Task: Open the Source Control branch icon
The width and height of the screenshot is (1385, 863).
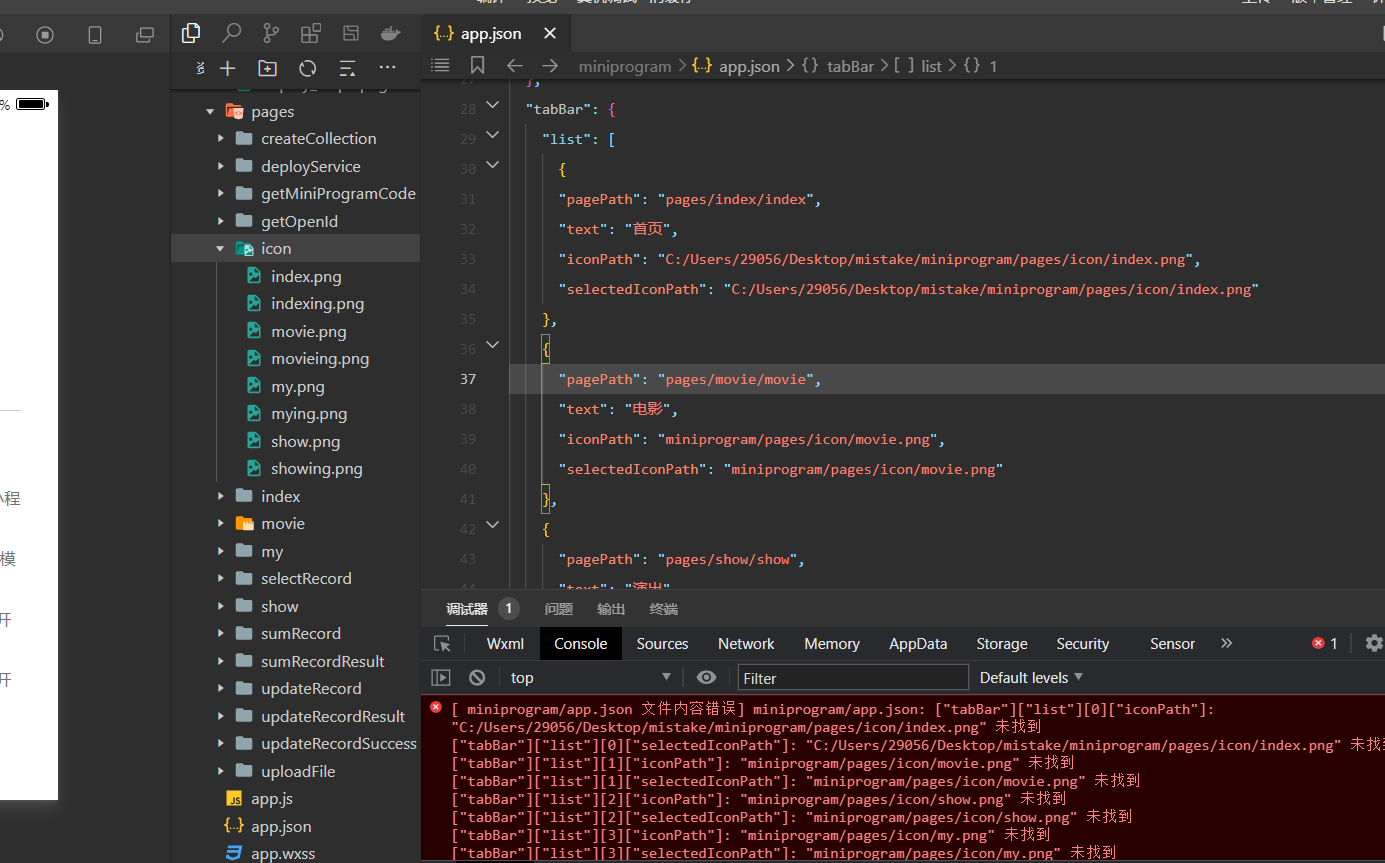Action: [271, 34]
